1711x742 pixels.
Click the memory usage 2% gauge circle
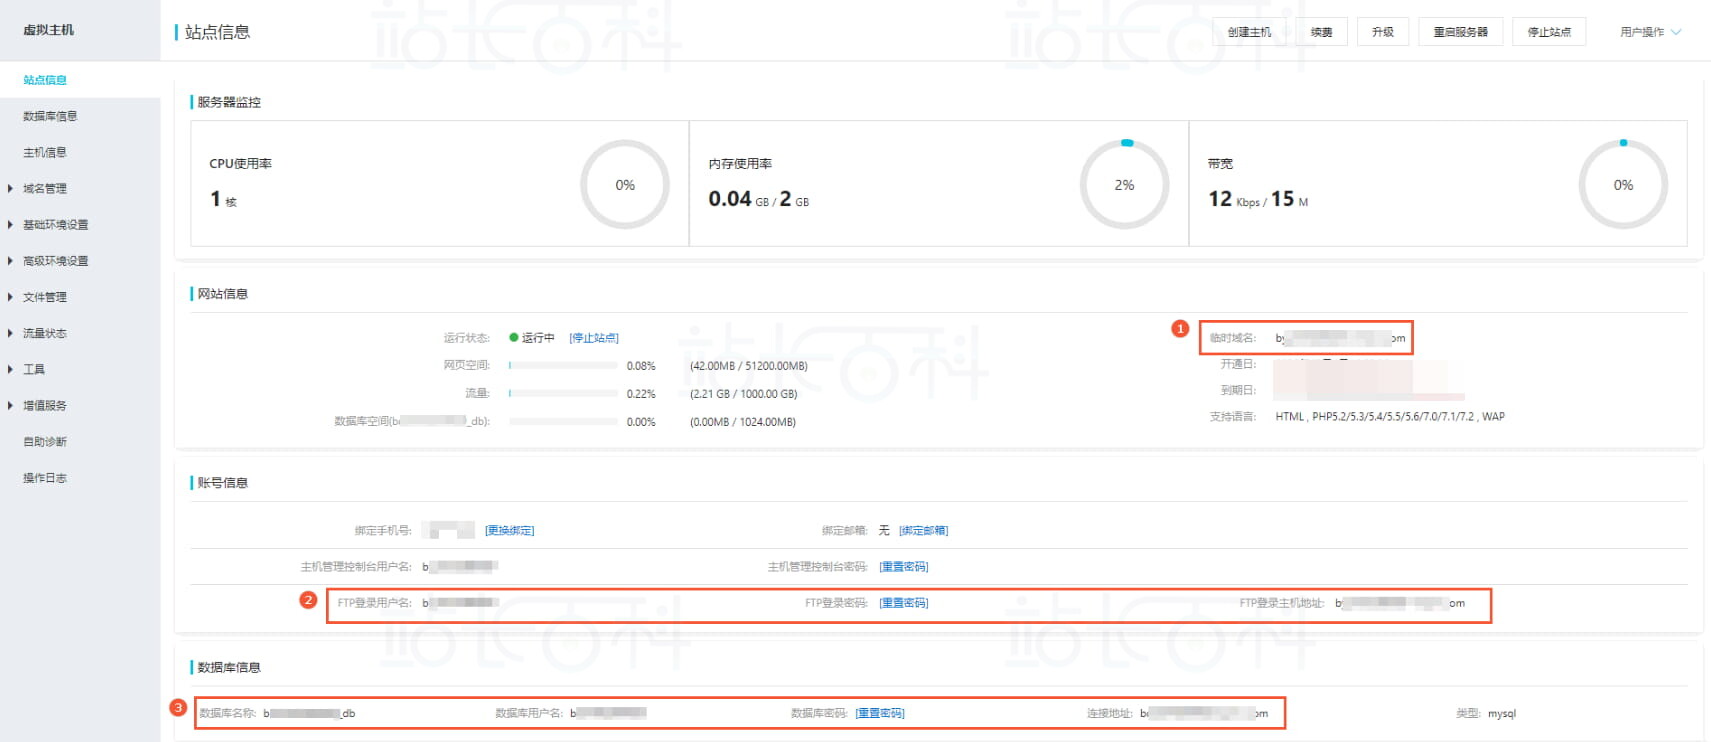pos(1124,185)
